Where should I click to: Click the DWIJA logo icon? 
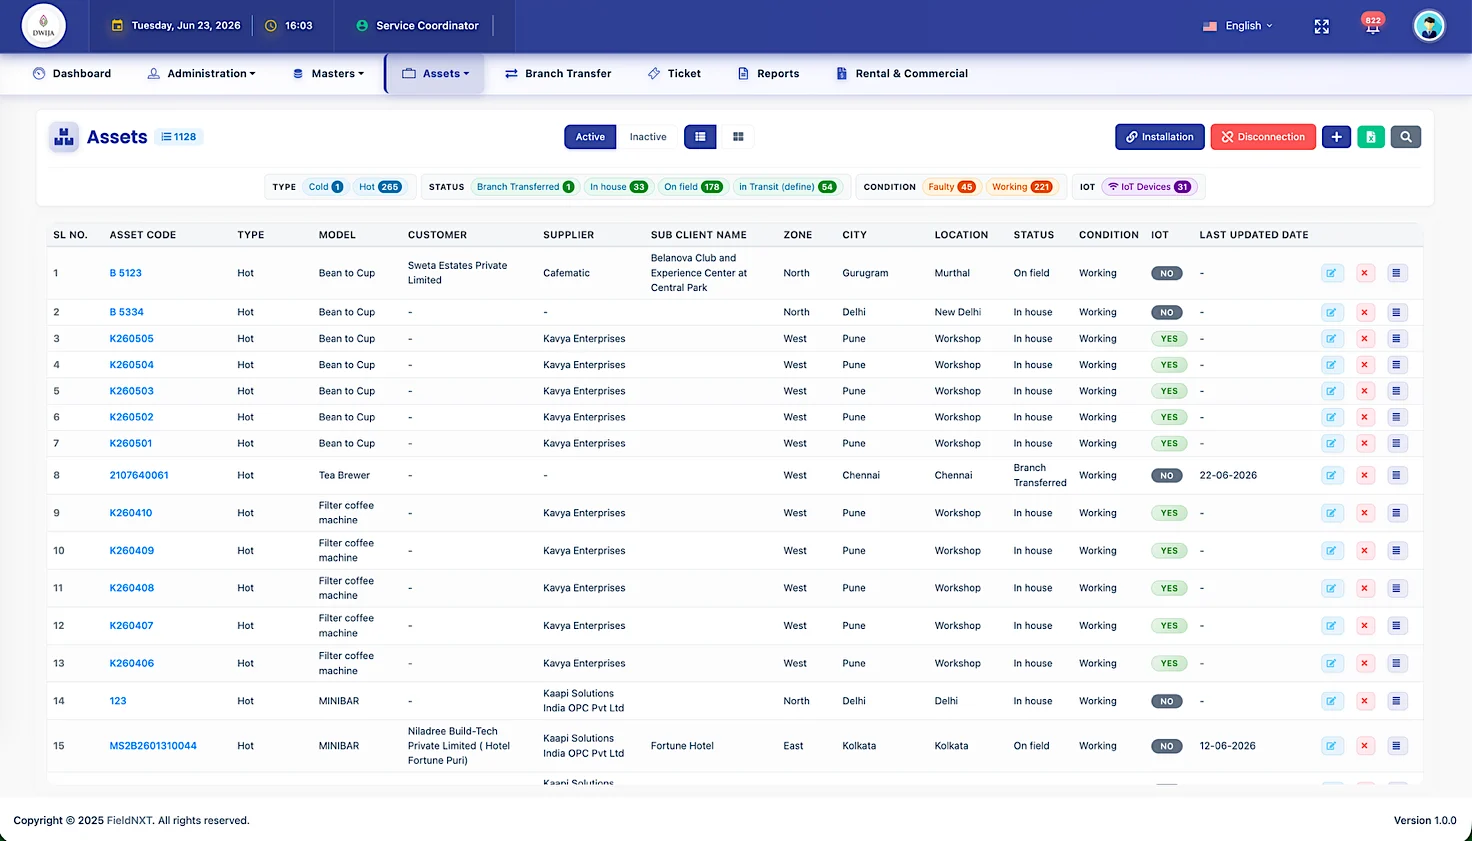point(44,26)
